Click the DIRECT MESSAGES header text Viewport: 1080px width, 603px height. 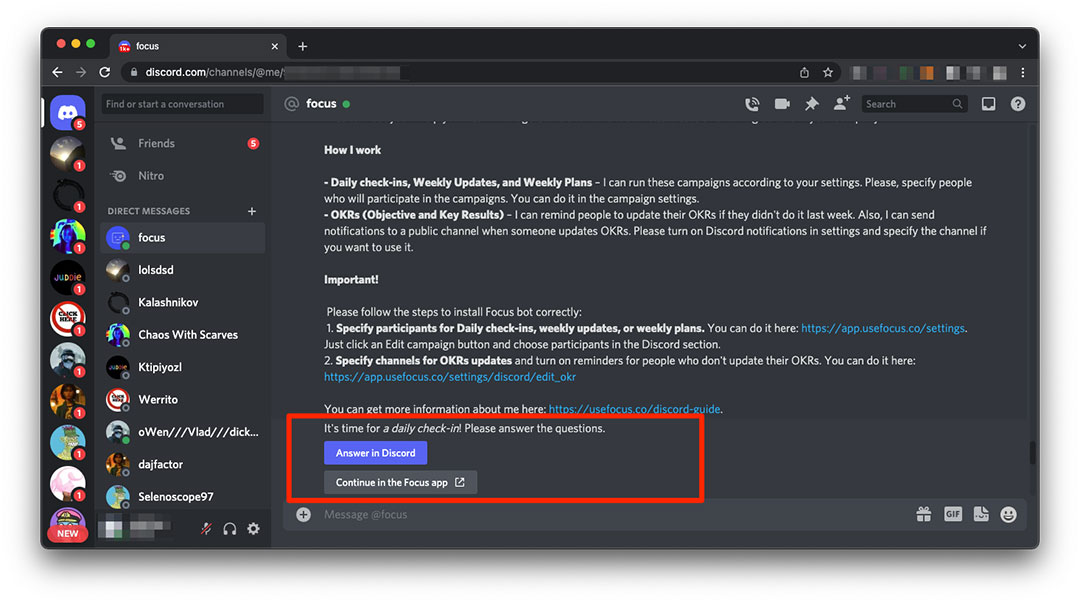[149, 211]
